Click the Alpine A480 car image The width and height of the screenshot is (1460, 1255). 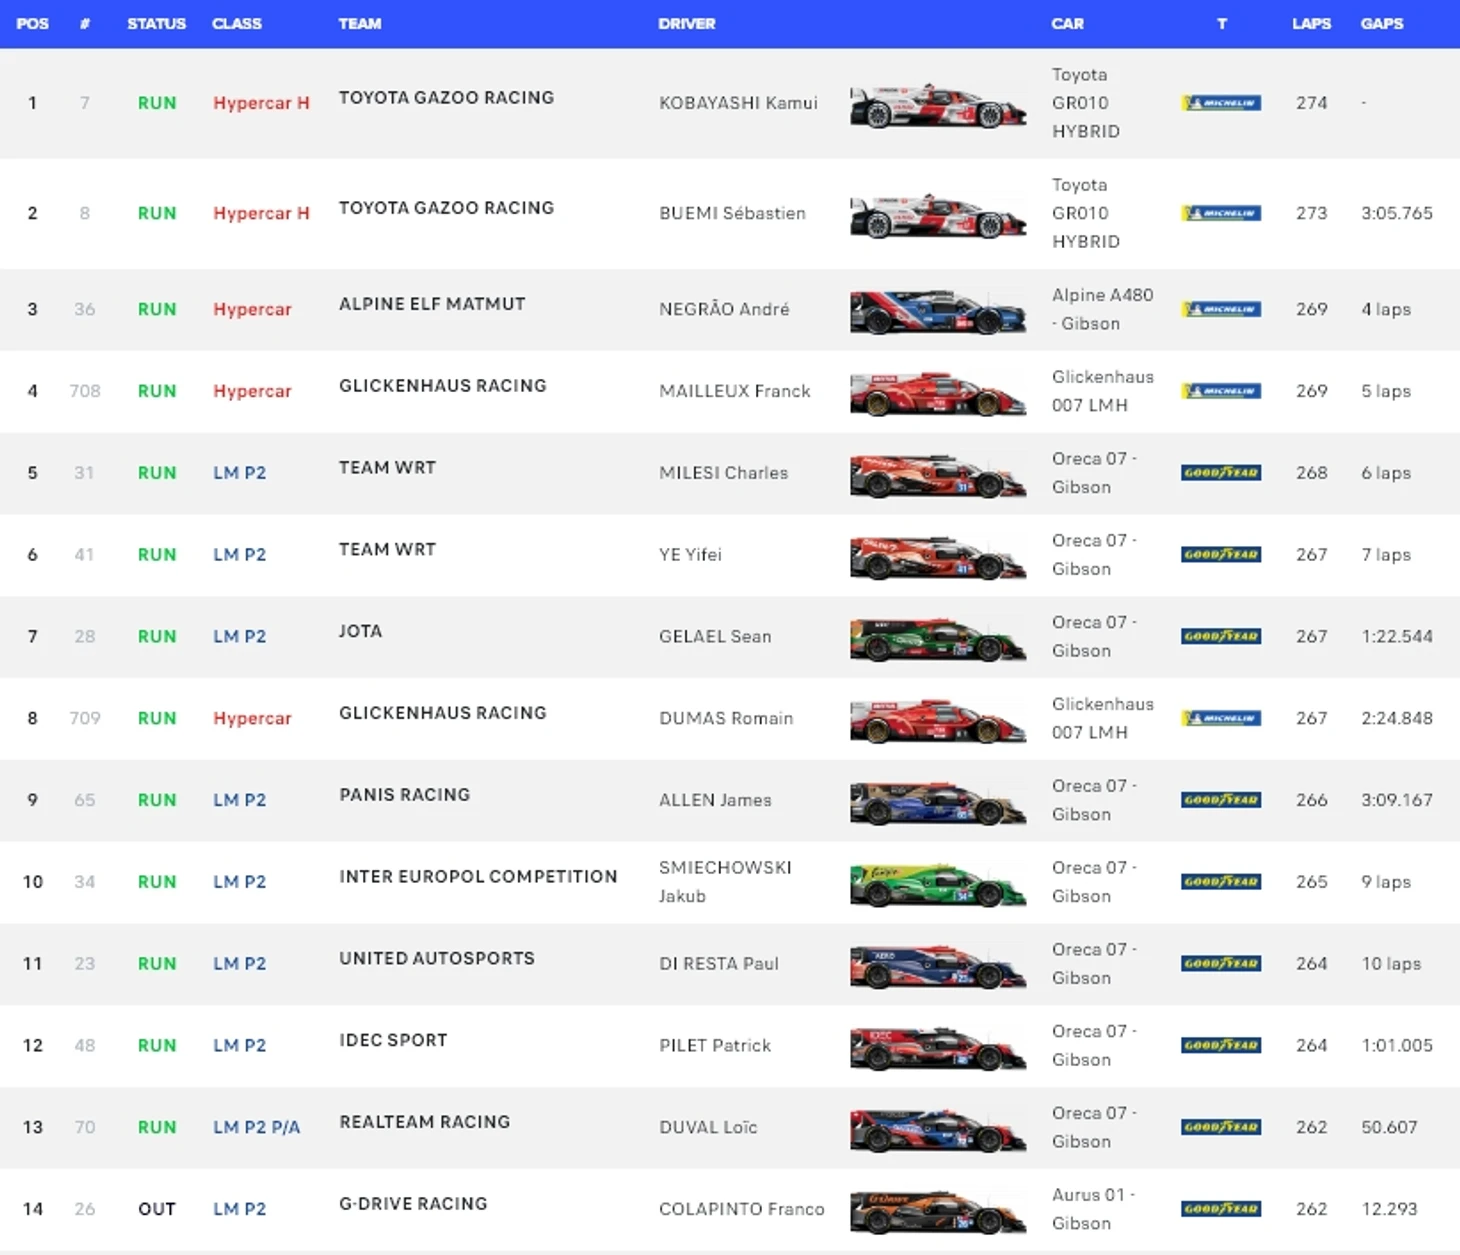[x=937, y=310]
